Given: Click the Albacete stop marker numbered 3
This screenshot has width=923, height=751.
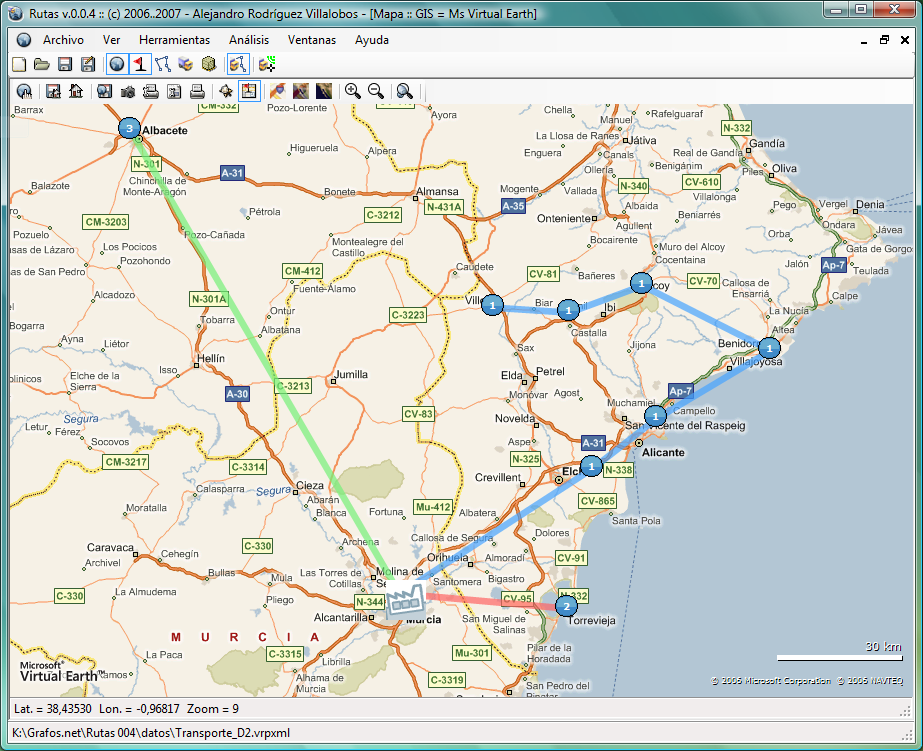Looking at the screenshot, I should 128,128.
